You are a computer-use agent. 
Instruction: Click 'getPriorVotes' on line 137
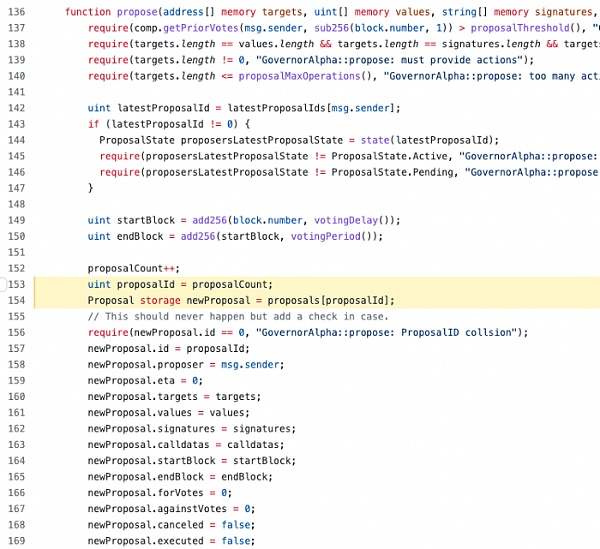[x=201, y=28]
